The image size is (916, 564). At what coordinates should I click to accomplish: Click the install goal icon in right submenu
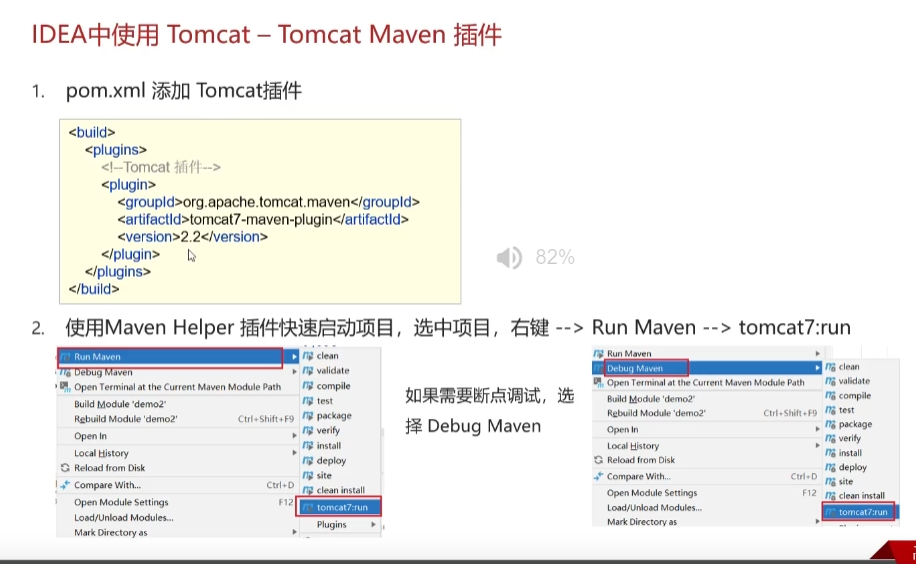click(830, 453)
